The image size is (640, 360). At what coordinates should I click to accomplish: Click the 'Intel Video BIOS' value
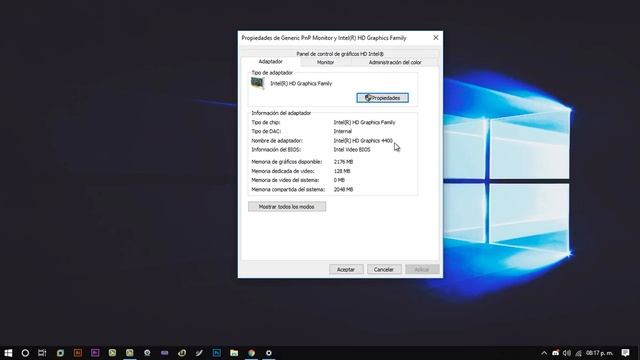coord(352,150)
